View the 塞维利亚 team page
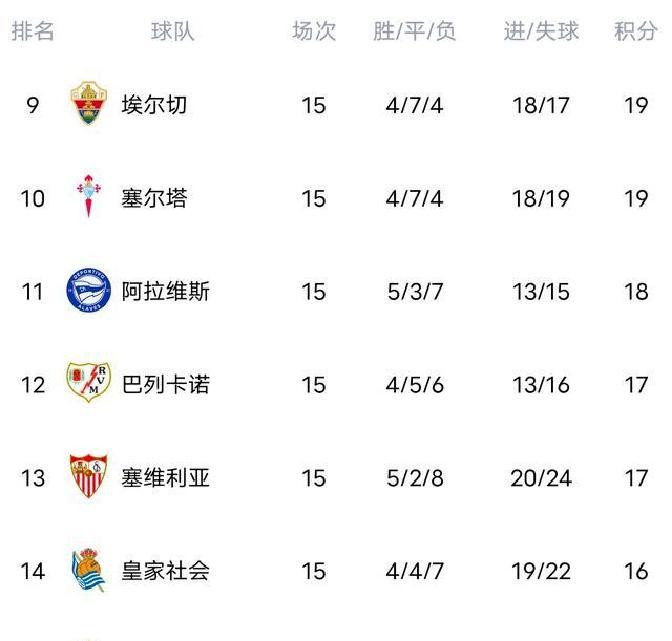 tap(165, 478)
